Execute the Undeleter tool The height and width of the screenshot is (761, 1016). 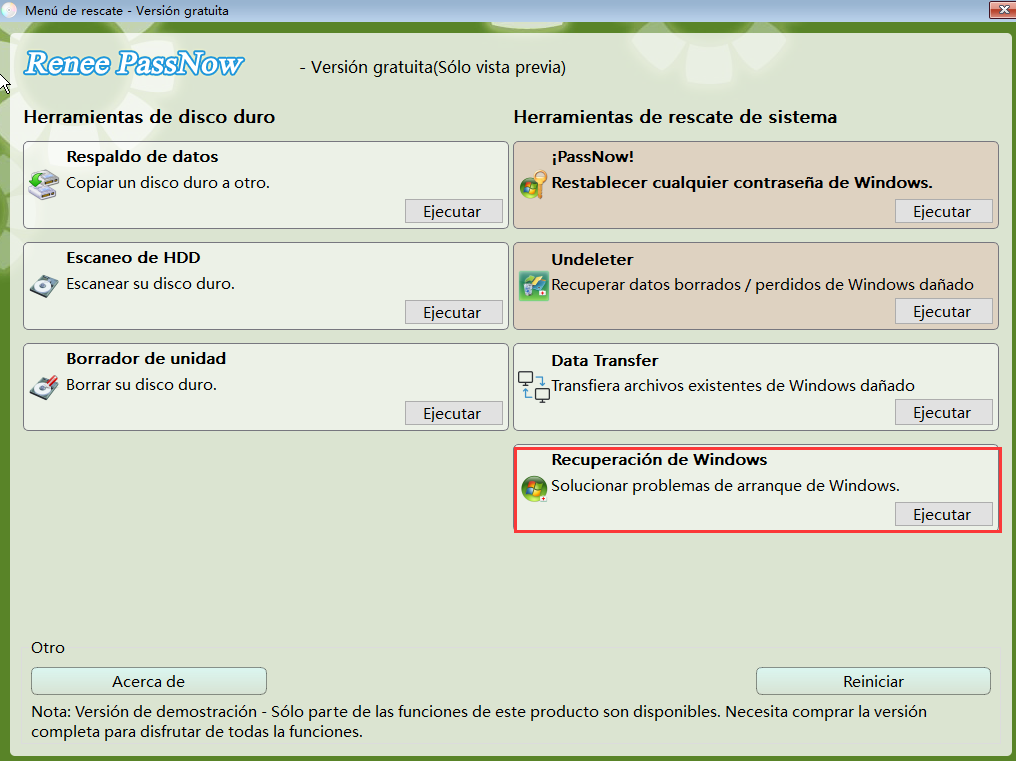point(943,311)
